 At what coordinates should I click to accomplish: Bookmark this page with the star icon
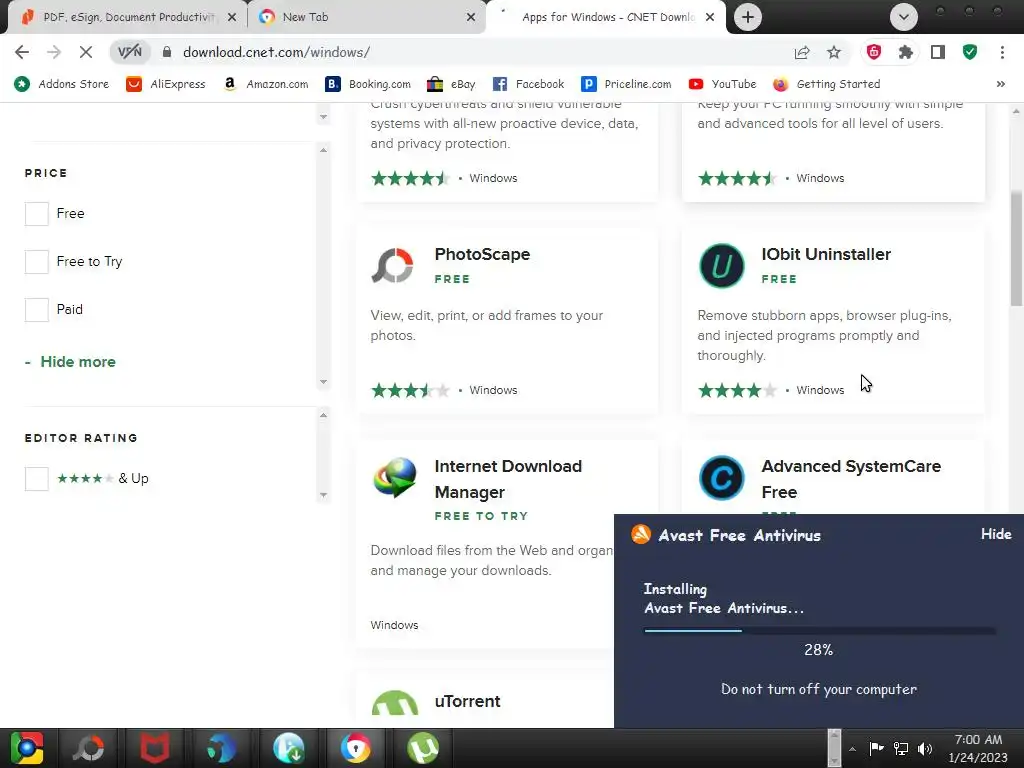(834, 52)
